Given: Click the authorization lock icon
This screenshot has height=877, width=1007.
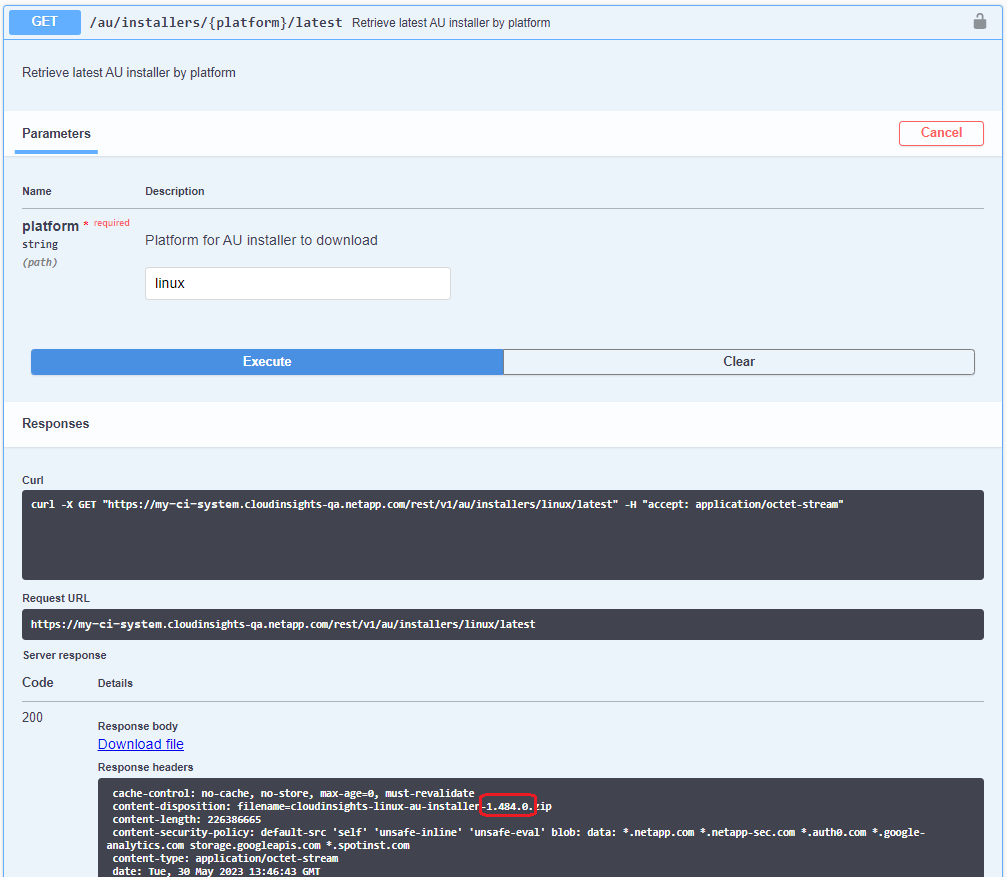Looking at the screenshot, I should (980, 21).
